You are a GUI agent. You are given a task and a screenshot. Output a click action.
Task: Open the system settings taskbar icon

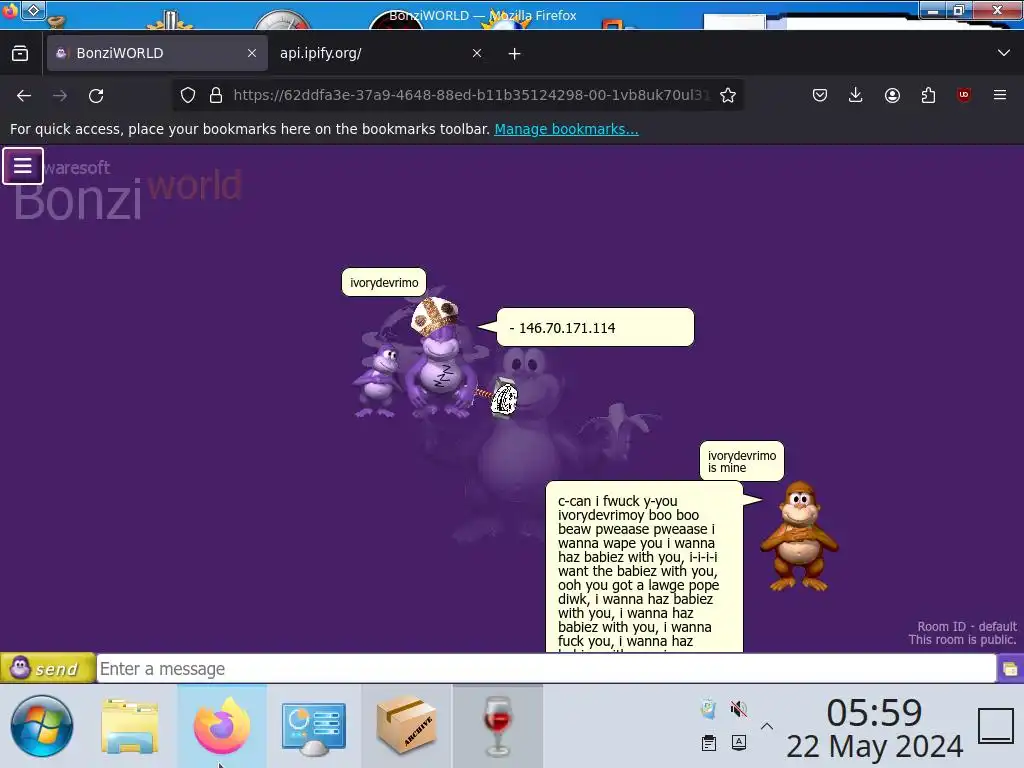coord(313,727)
